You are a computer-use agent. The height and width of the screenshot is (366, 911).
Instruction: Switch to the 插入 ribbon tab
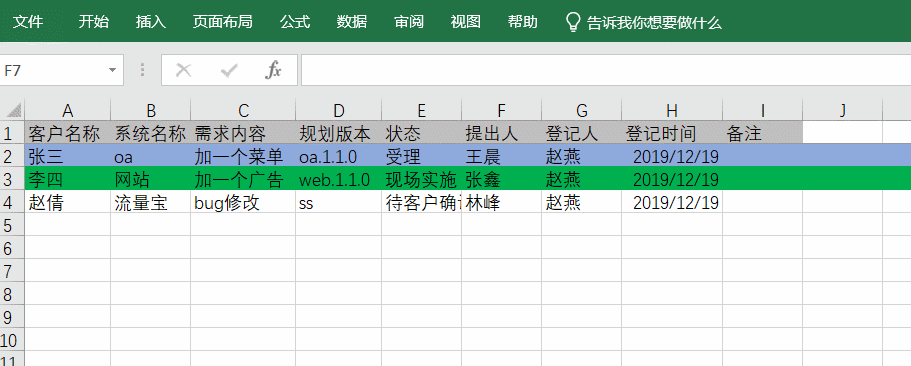pyautogui.click(x=150, y=22)
